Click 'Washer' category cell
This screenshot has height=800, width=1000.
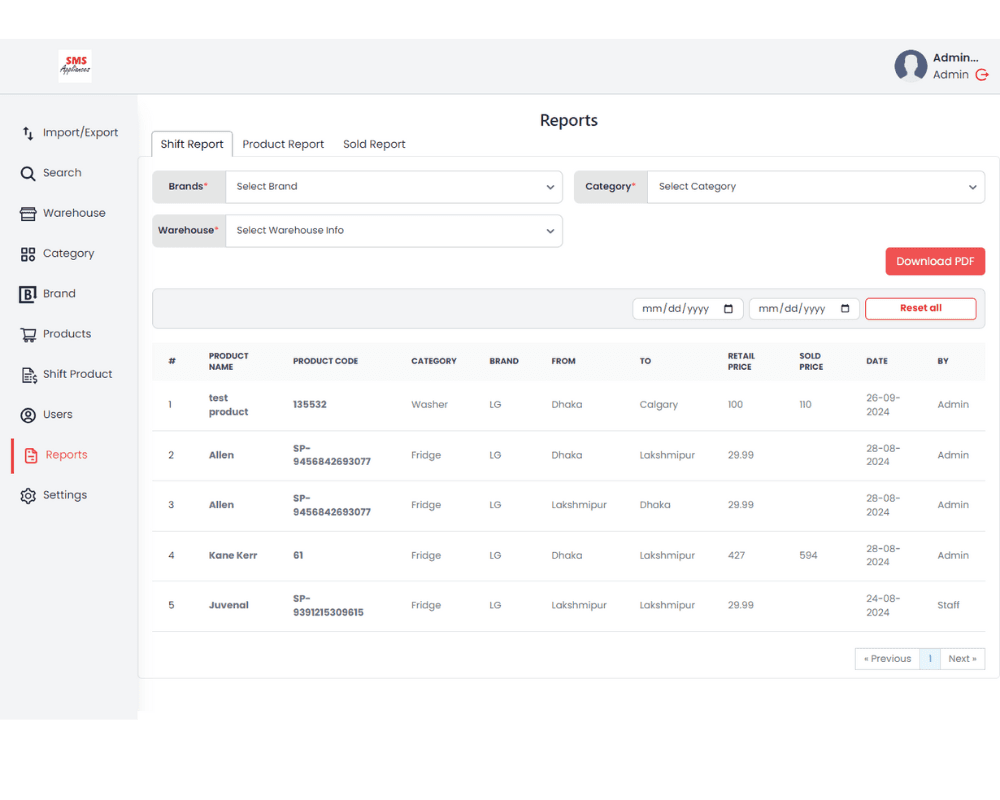[x=429, y=405]
